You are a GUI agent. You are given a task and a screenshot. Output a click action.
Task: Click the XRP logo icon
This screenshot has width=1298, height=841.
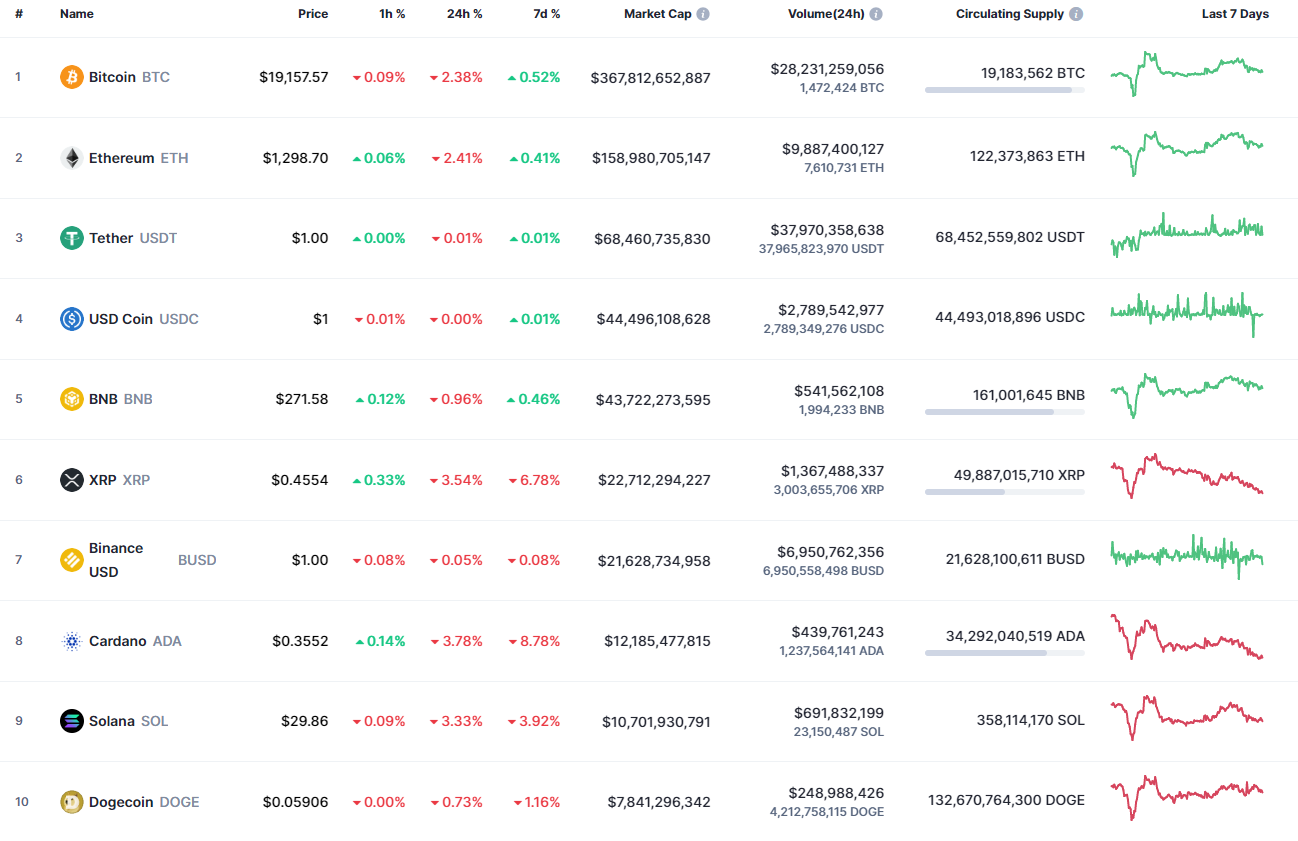[70, 479]
